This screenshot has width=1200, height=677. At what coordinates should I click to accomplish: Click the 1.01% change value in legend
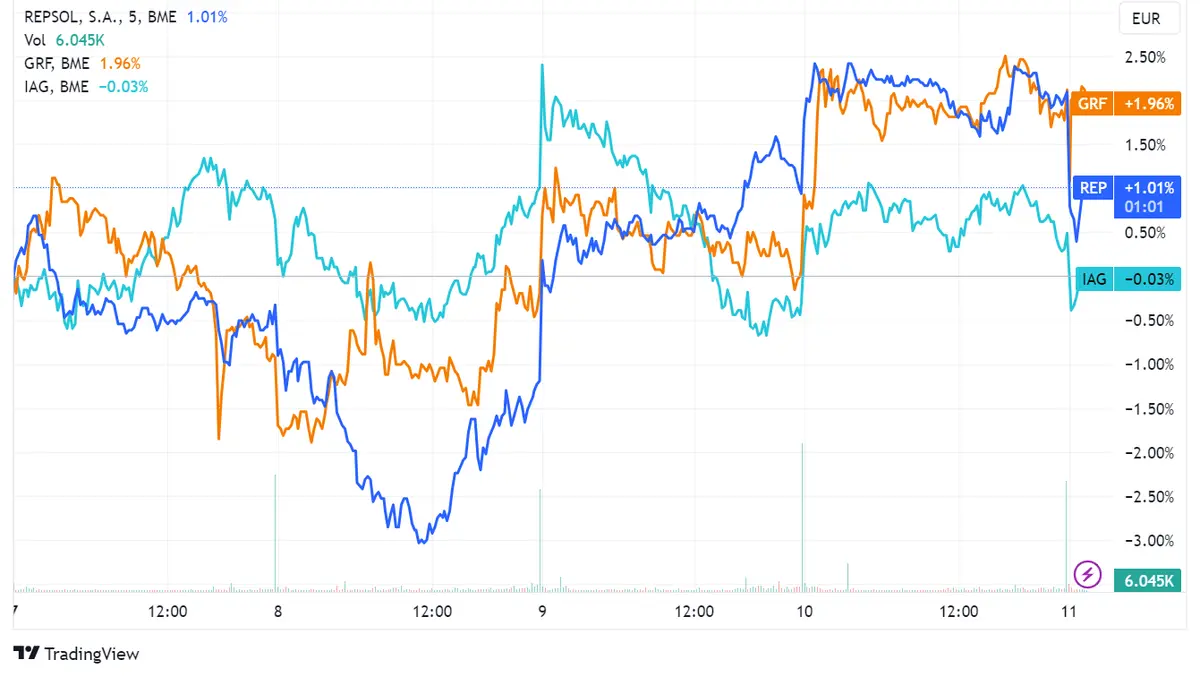pyautogui.click(x=205, y=16)
